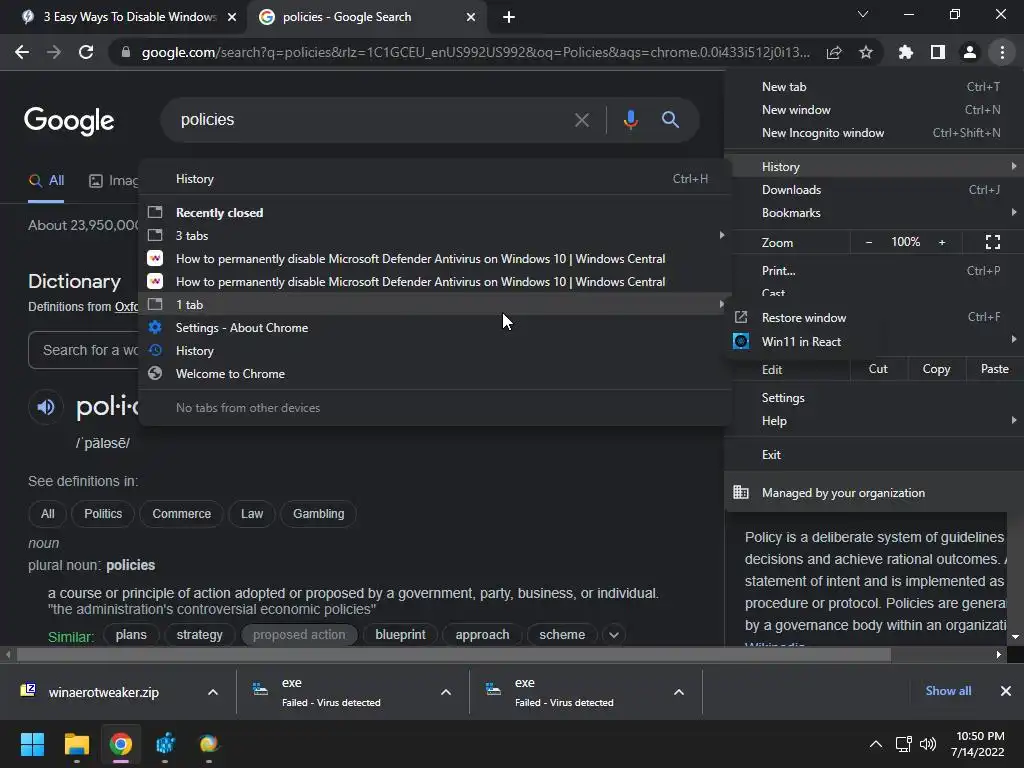Screen dimensions: 1024x768
Task: Click the address bar URL
Action: tap(475, 52)
